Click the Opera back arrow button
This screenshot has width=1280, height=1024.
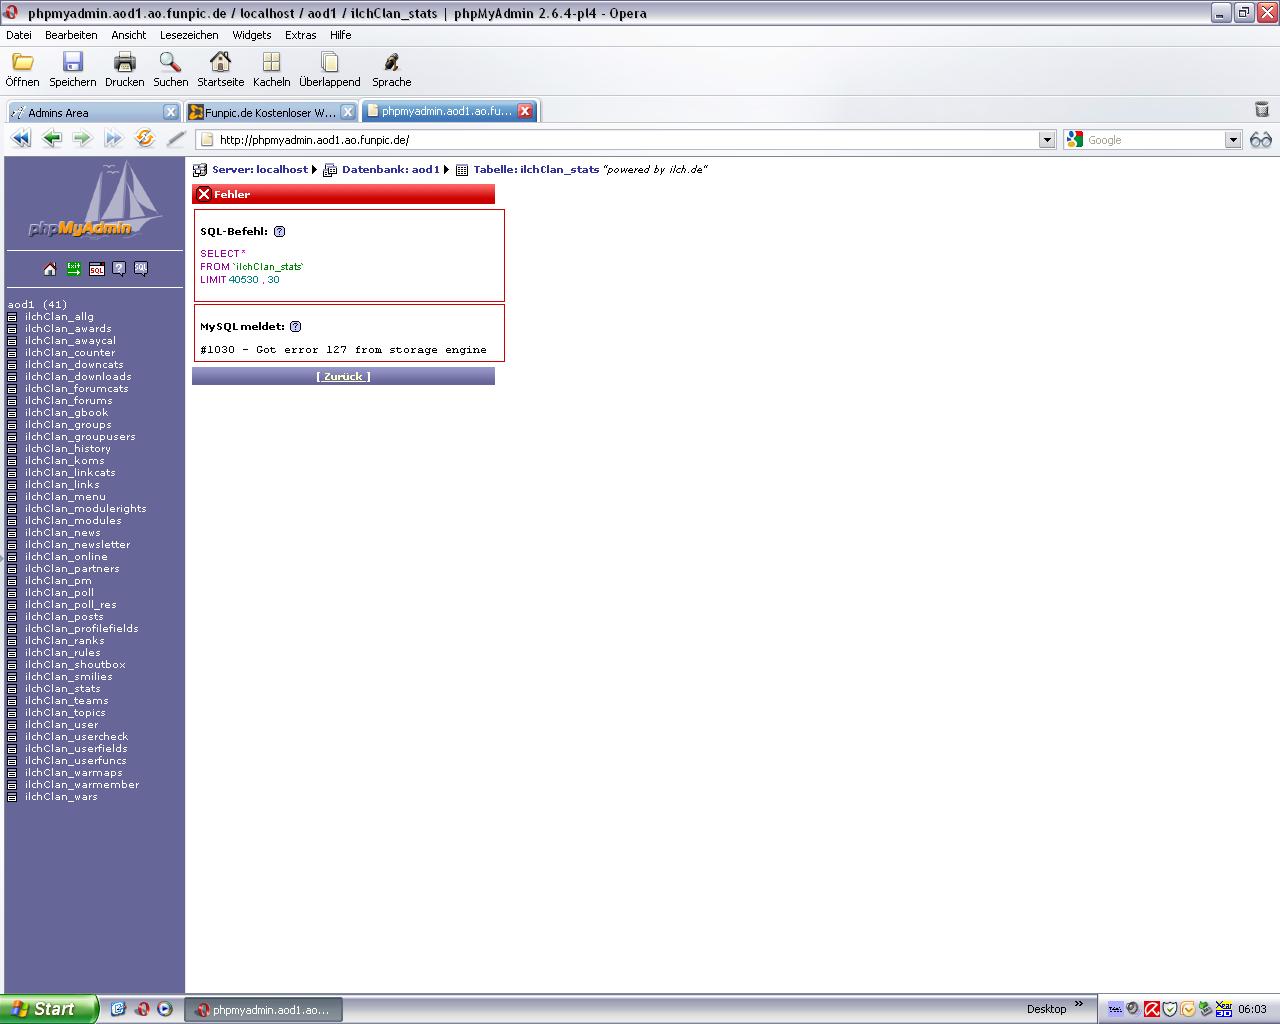point(52,139)
